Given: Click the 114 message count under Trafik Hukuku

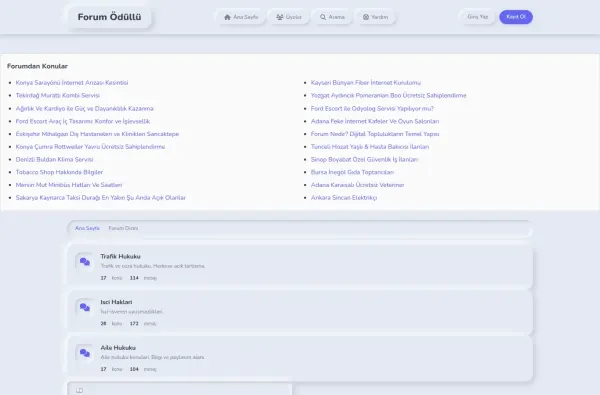Looking at the screenshot, I should tap(134, 278).
